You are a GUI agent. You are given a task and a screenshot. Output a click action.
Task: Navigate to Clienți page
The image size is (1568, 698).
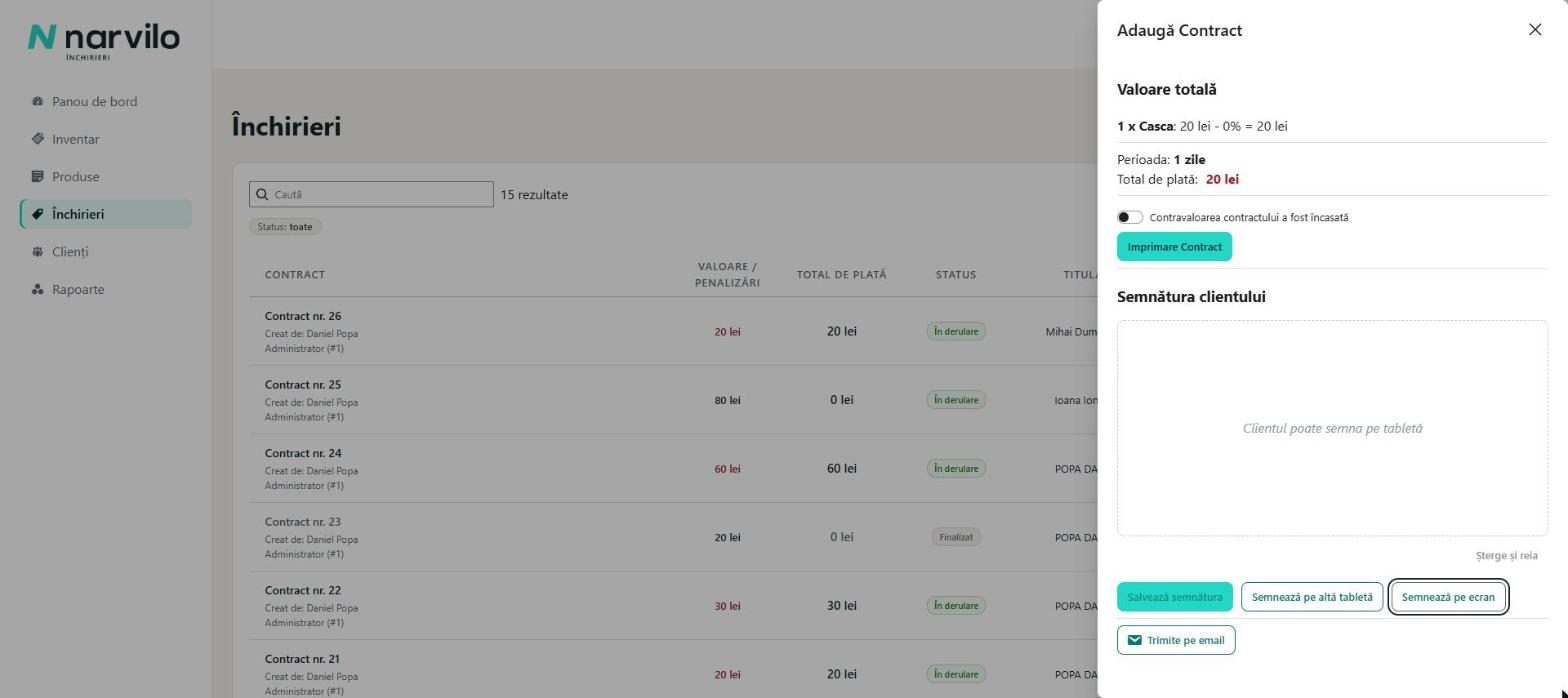click(x=106, y=252)
